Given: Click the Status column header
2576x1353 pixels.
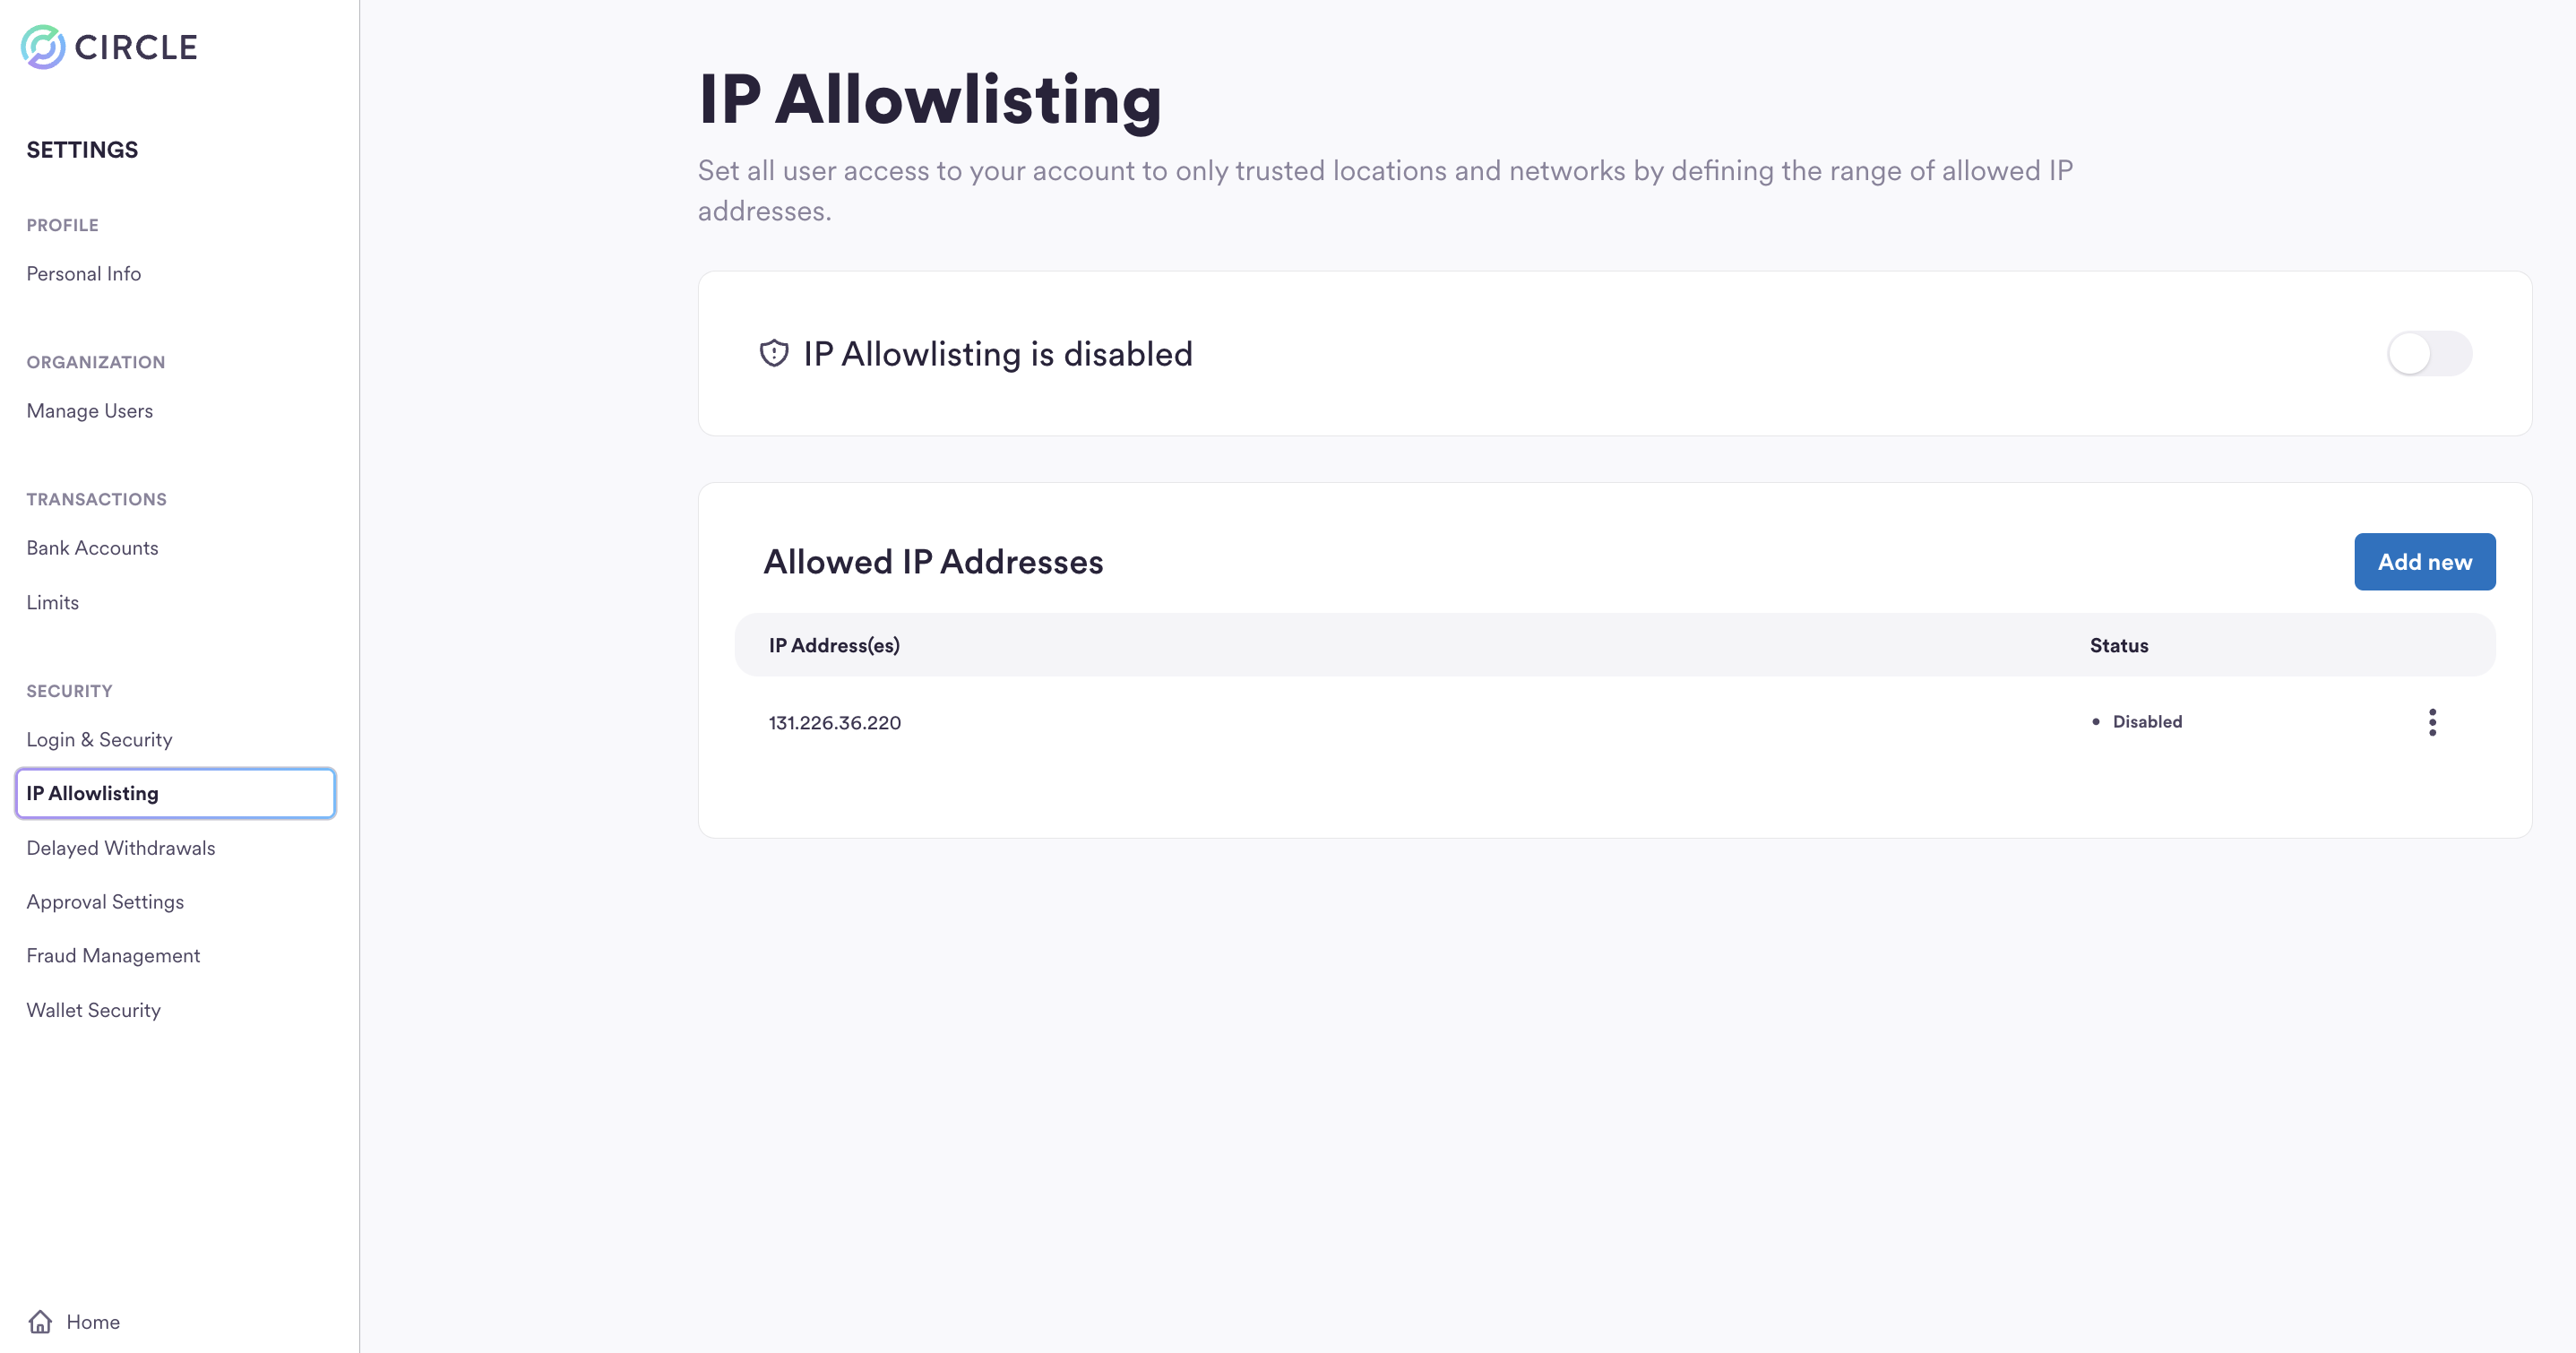Looking at the screenshot, I should 2118,645.
